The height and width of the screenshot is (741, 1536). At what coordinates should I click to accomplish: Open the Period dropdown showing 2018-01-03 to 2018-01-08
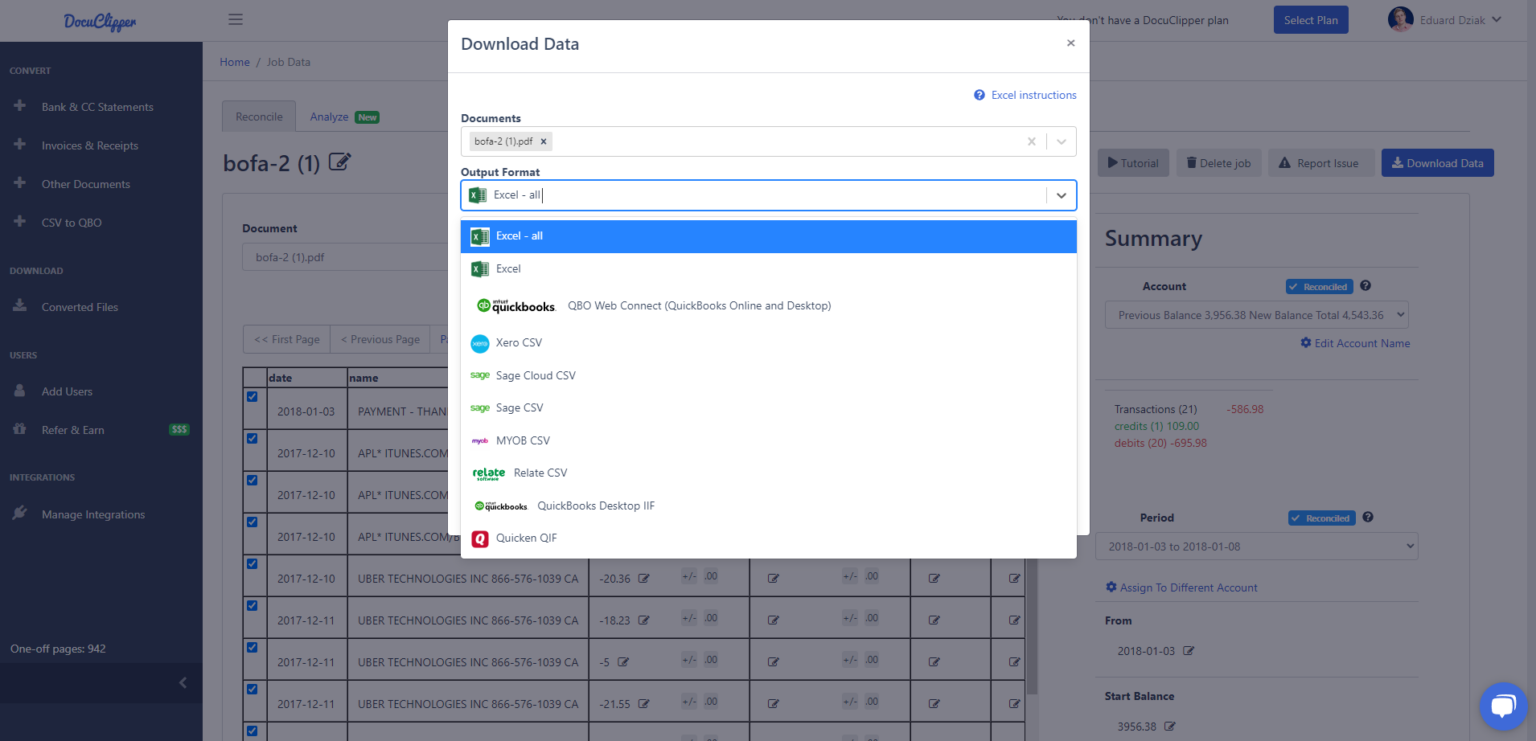pos(1255,546)
